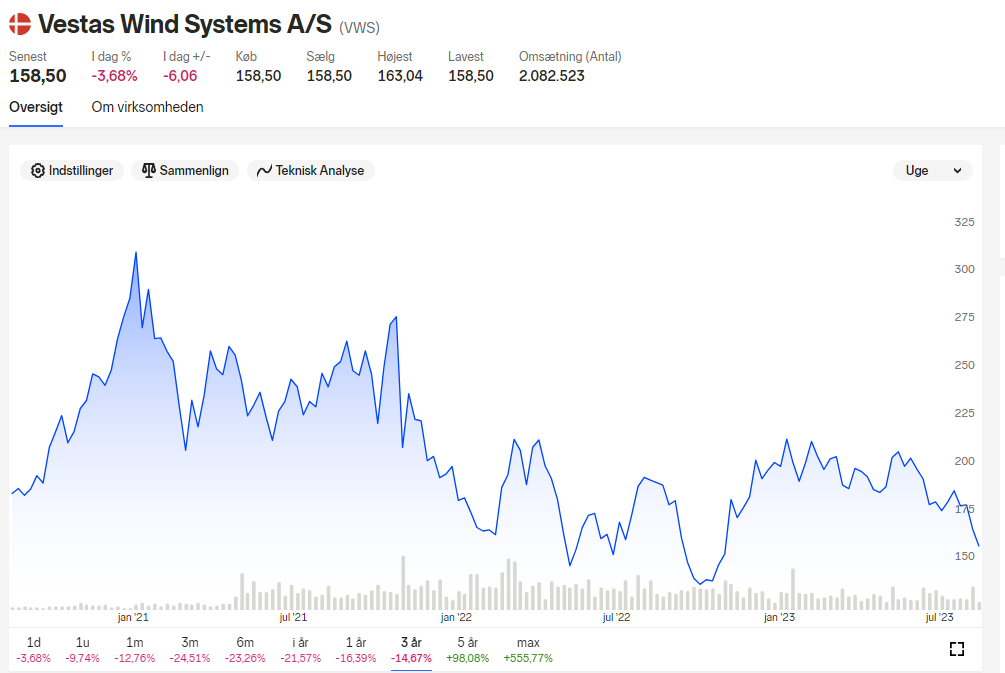This screenshot has height=673, width=1005.
Task: Click the 250 price axis label
Action: (x=964, y=365)
